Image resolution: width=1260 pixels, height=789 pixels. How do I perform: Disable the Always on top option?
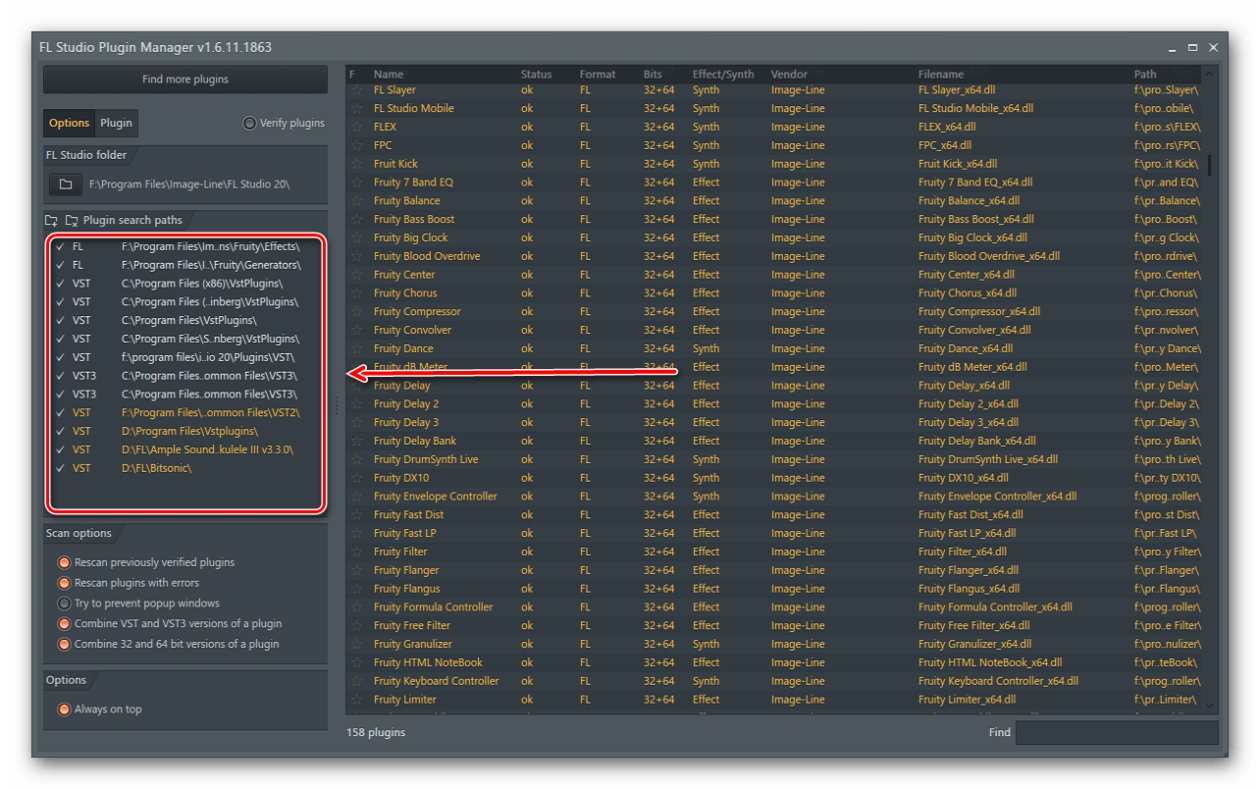(65, 710)
